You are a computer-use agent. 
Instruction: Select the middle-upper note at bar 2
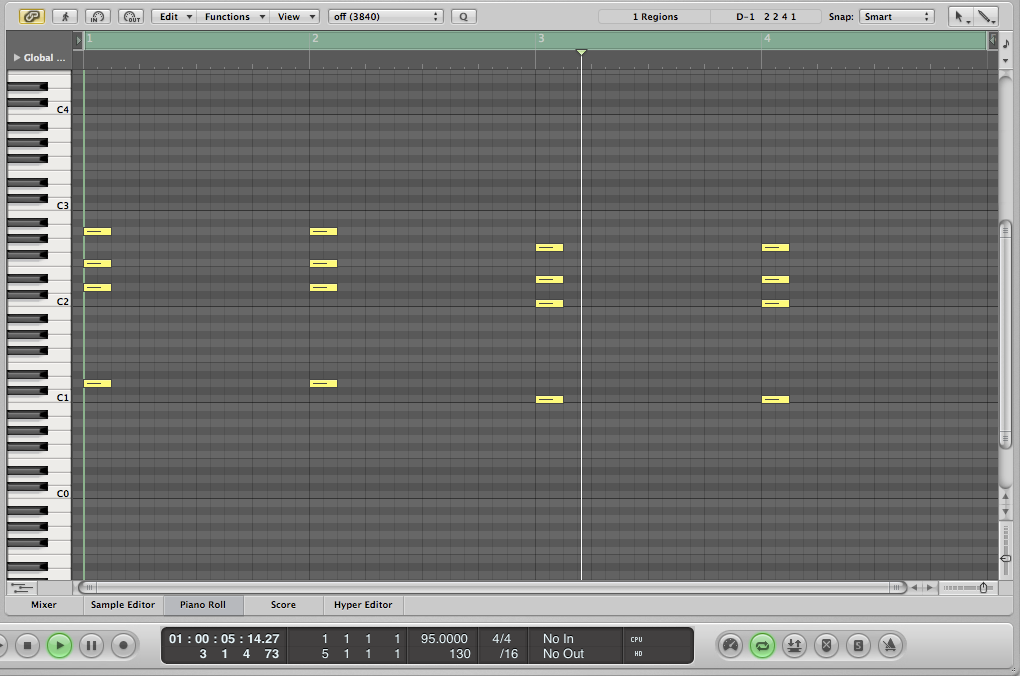(x=323, y=264)
